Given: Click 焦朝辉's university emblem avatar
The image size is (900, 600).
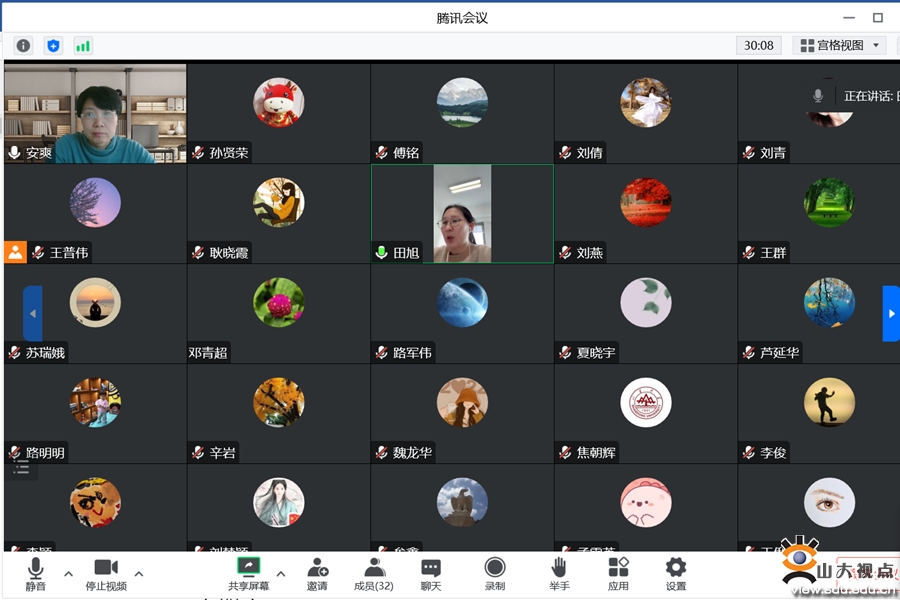Looking at the screenshot, I should click(646, 402).
